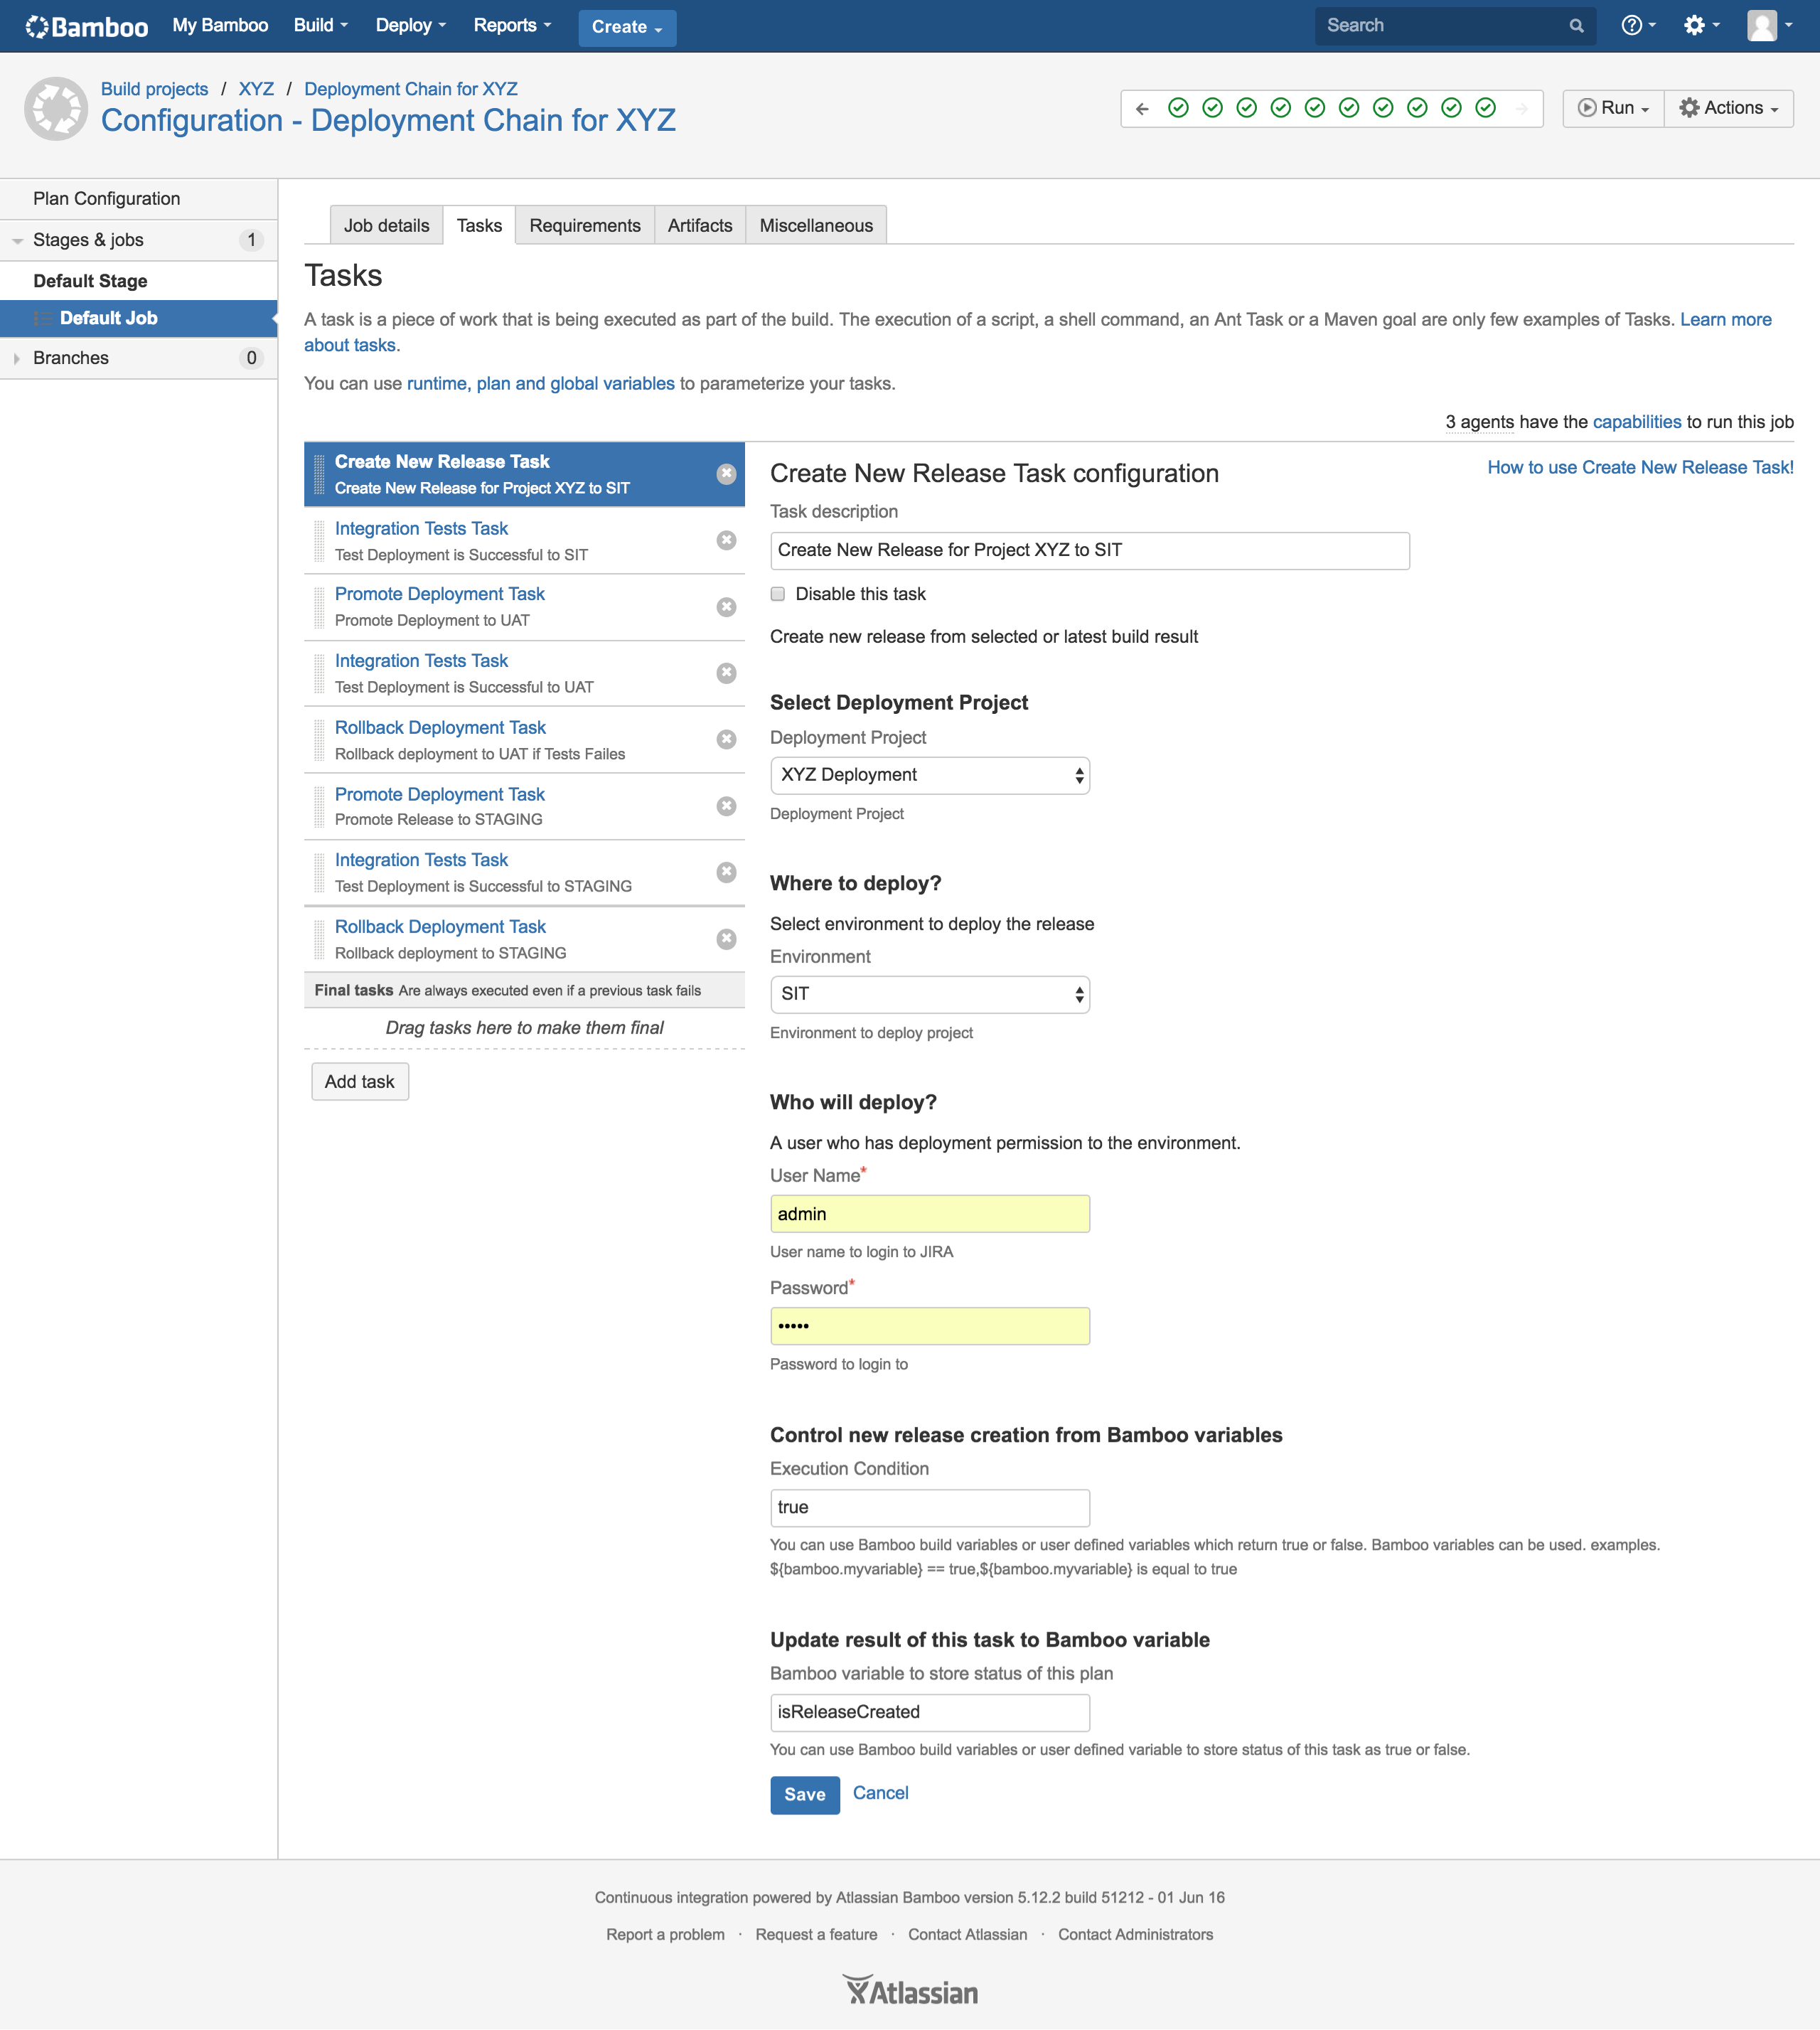Expand the Branches section in sidebar

17,358
